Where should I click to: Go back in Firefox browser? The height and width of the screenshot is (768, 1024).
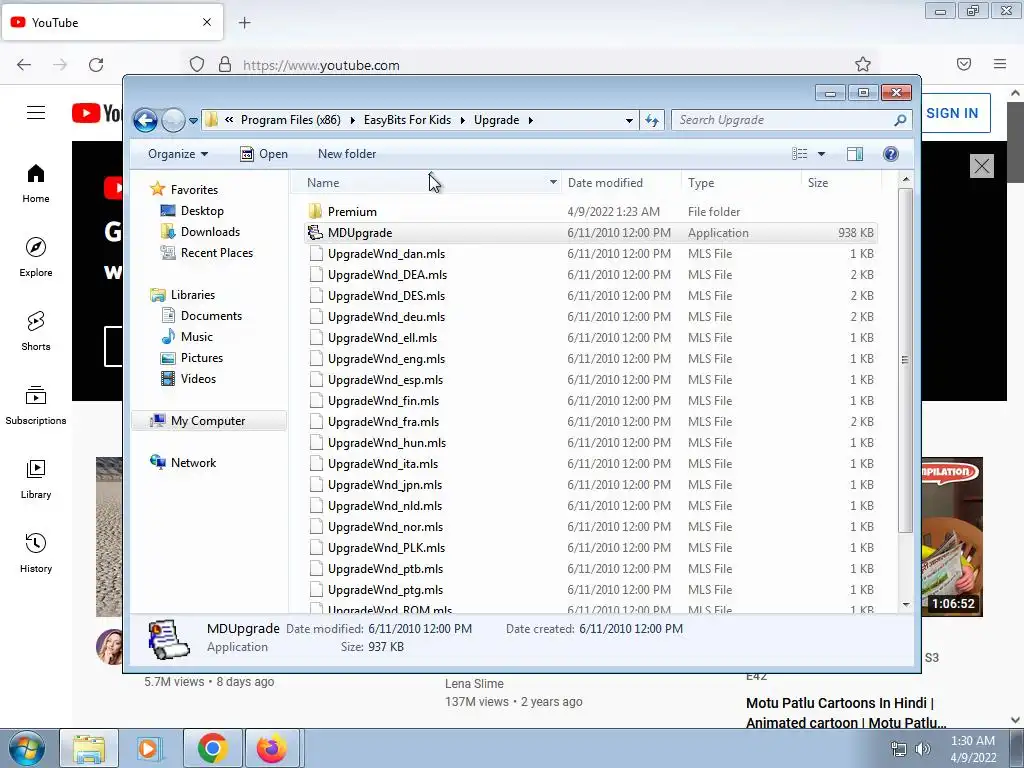(24, 65)
